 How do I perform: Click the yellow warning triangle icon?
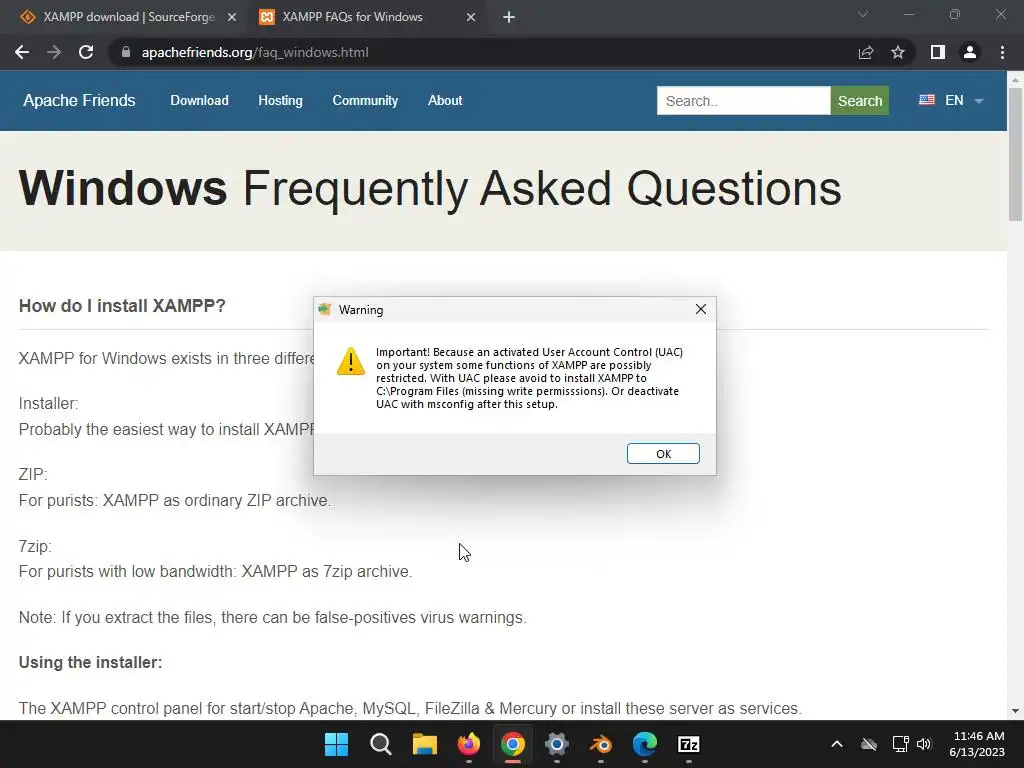point(351,361)
